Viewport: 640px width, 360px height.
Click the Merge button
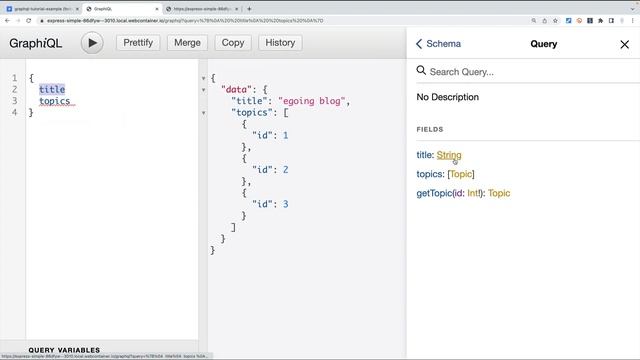187,43
